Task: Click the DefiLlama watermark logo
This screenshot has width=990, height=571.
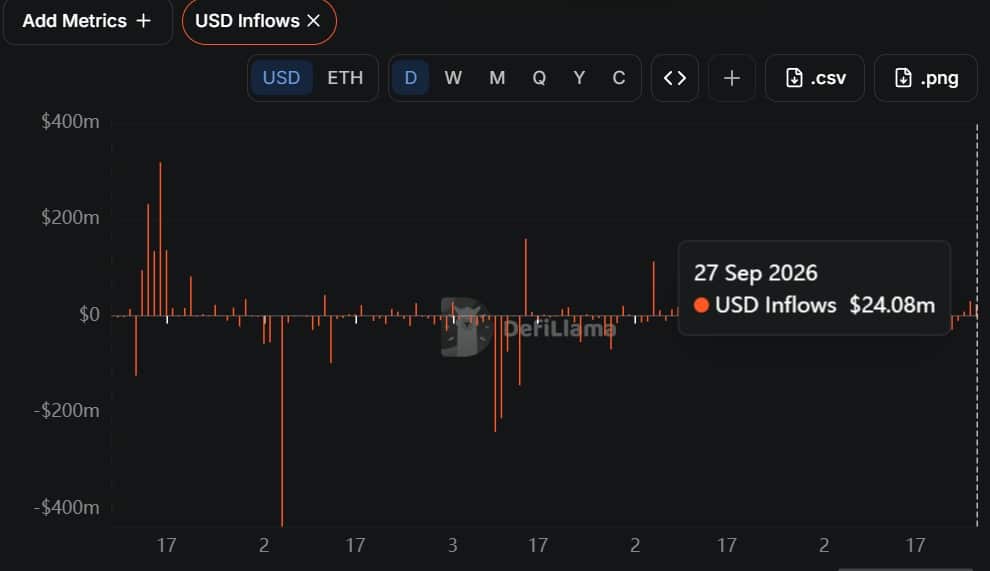Action: (466, 327)
